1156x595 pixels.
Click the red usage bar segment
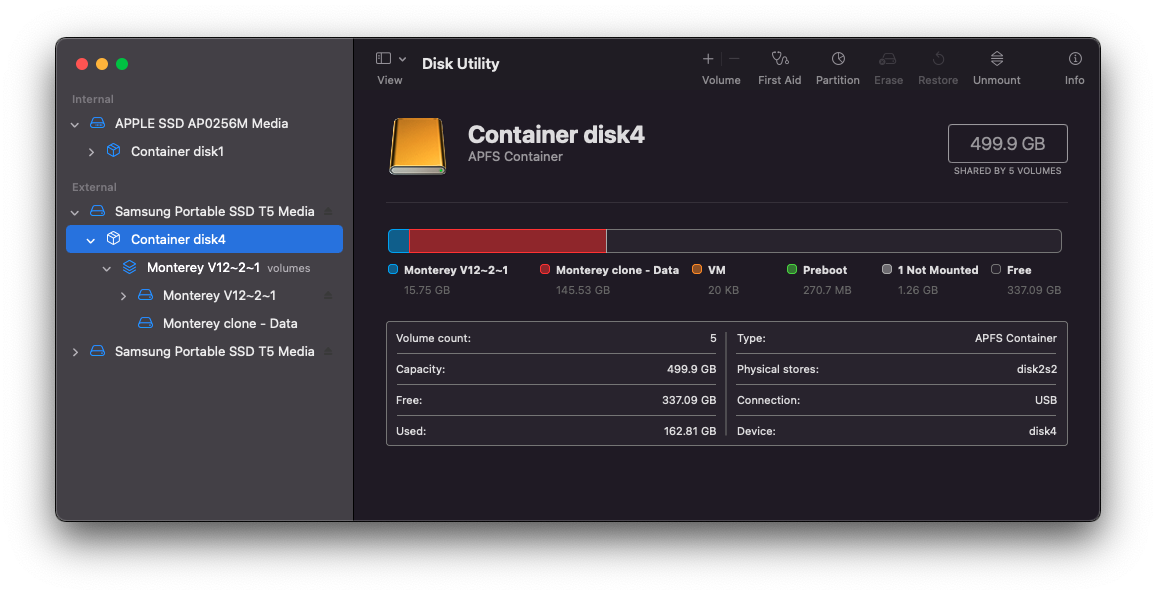[x=507, y=241]
